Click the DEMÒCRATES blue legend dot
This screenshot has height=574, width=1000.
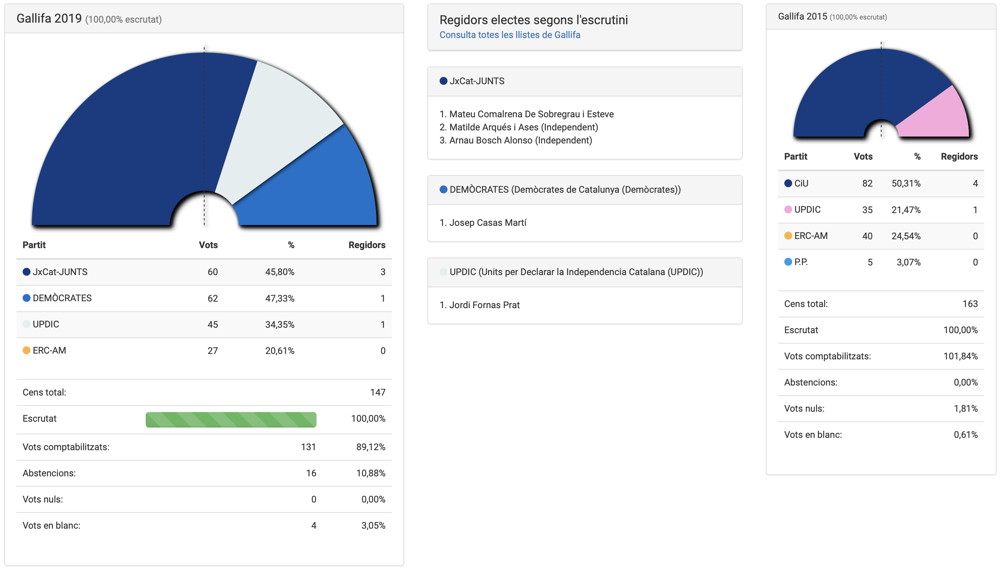(x=27, y=298)
